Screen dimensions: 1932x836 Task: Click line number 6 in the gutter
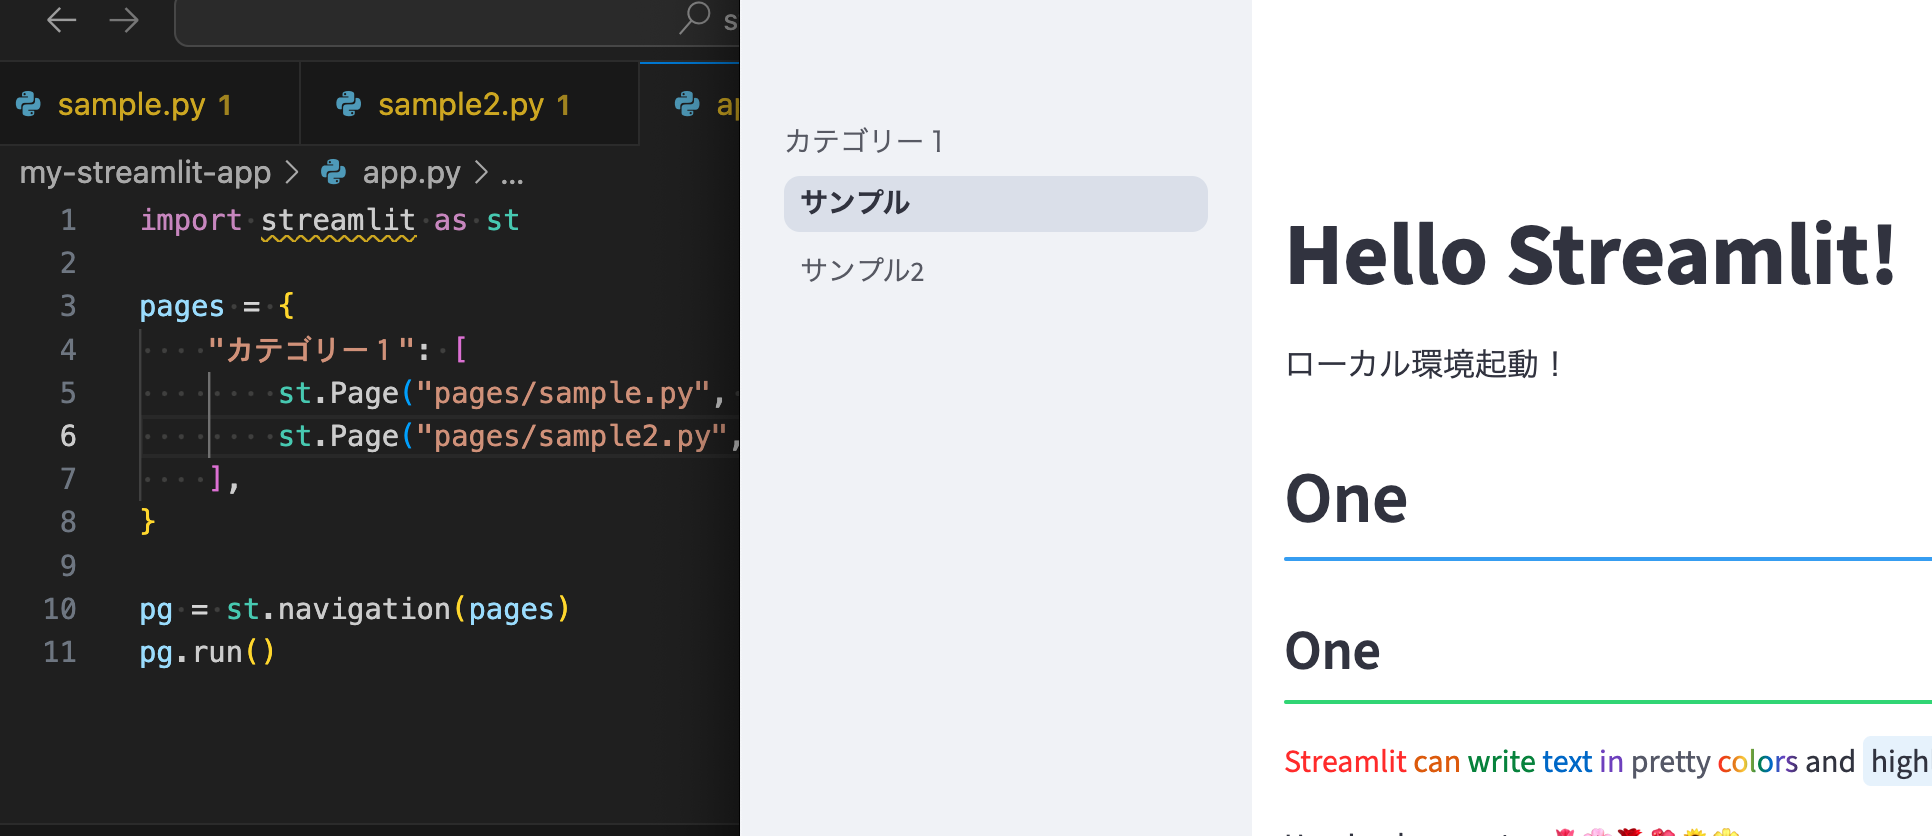coord(68,436)
